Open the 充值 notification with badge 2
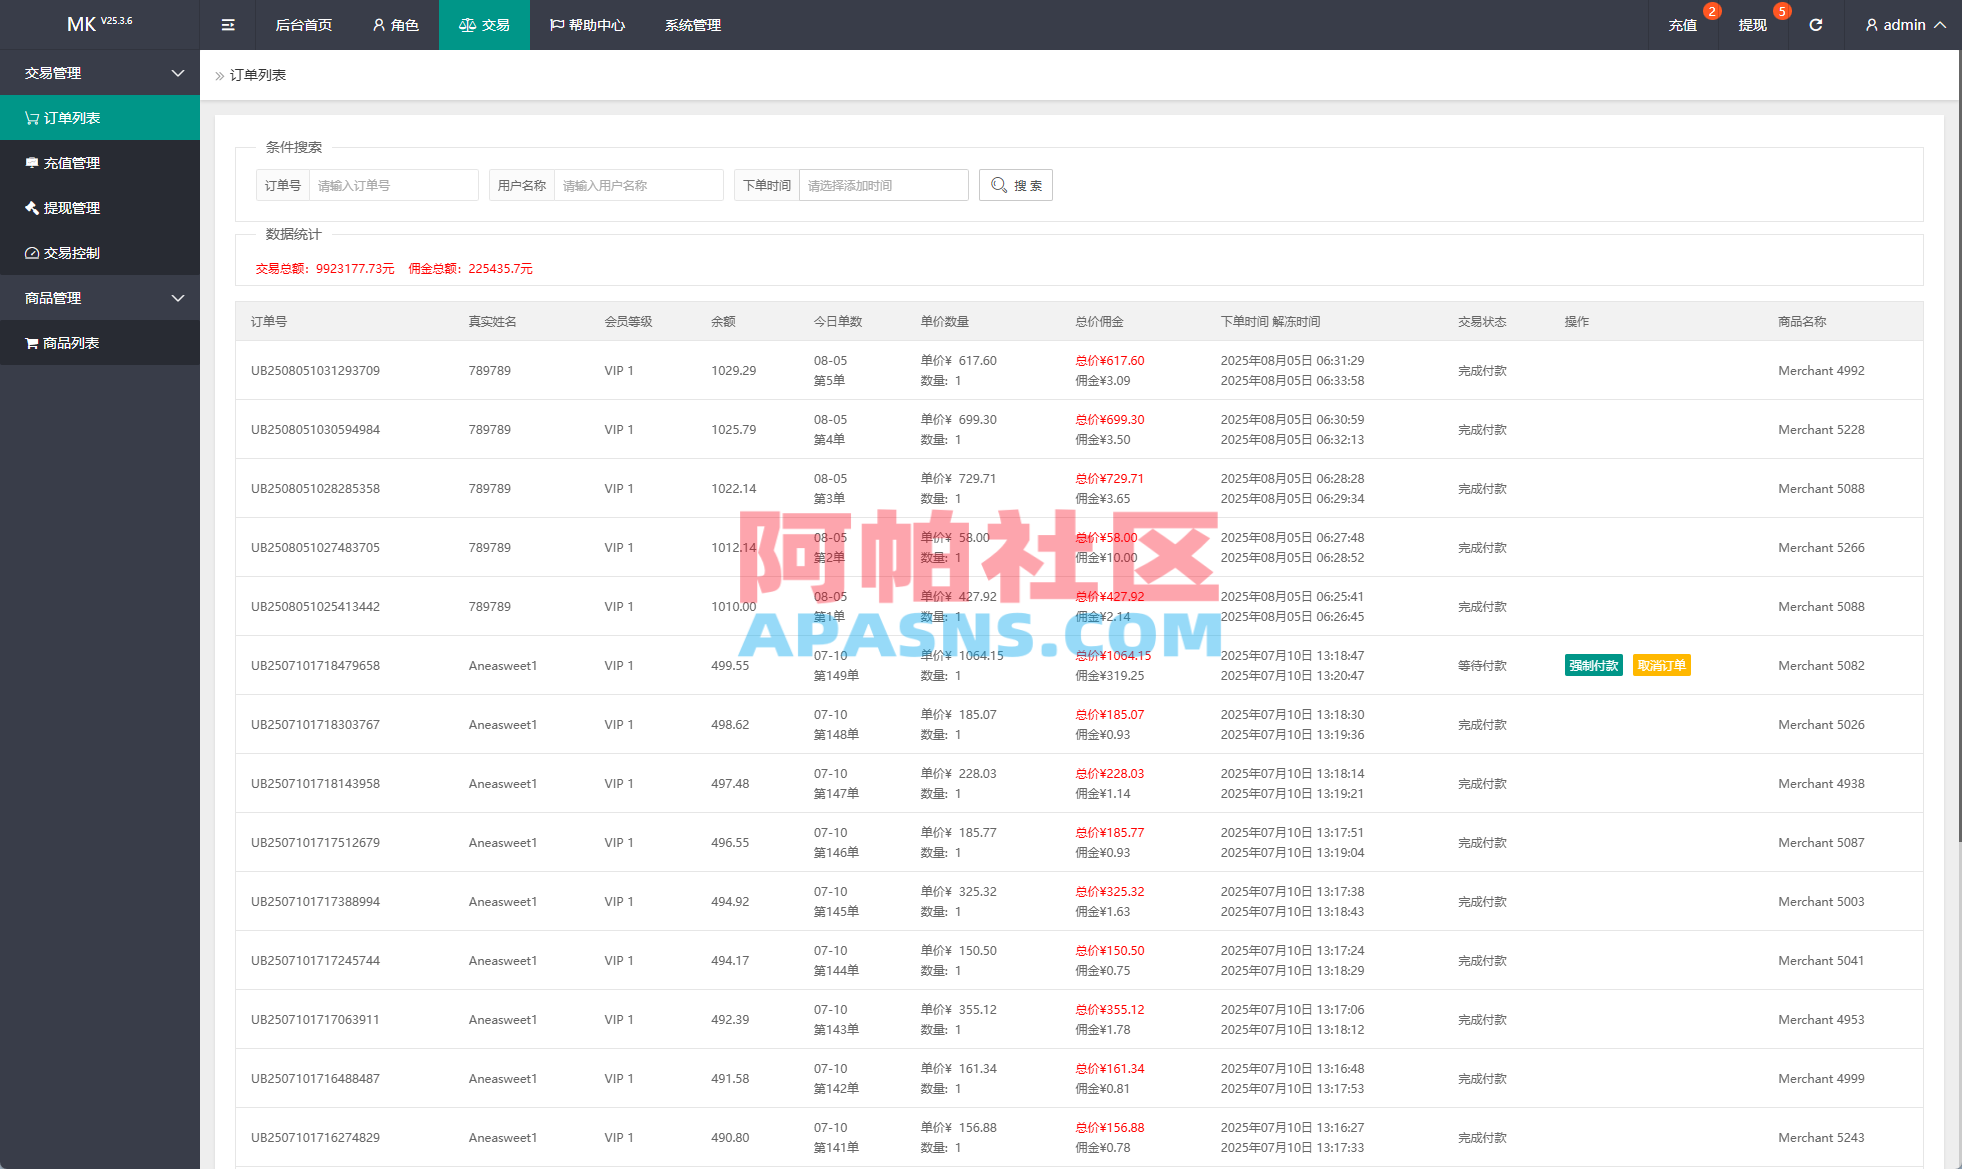Viewport: 1962px width, 1169px height. [1681, 24]
